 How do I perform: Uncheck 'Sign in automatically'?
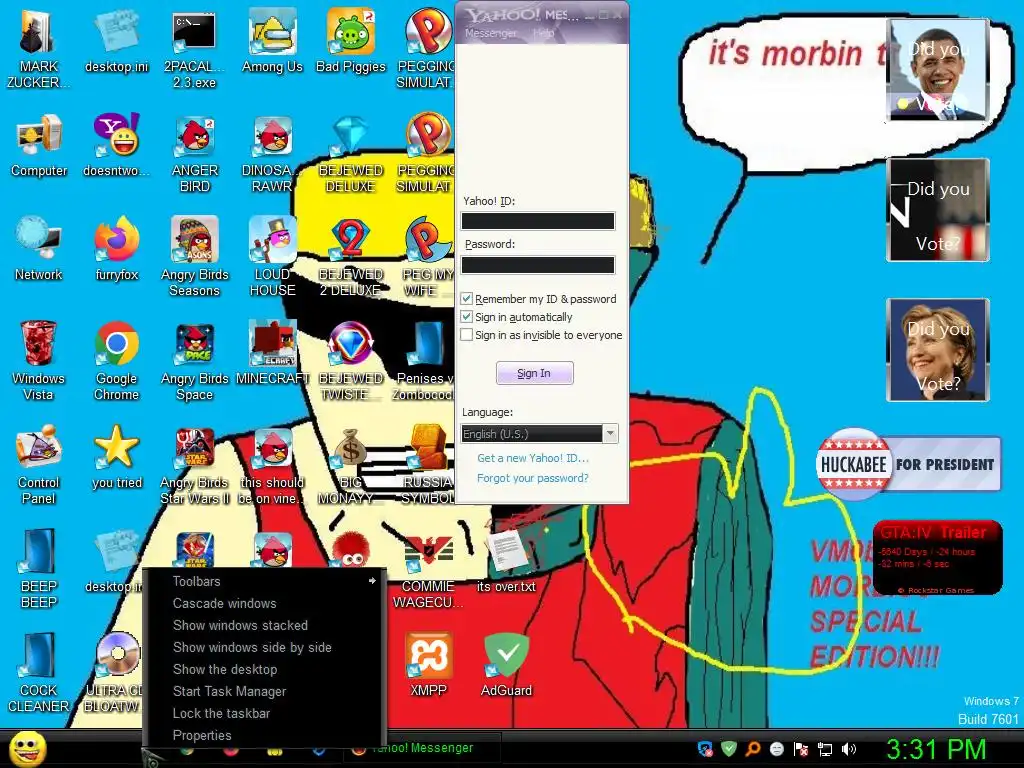coord(466,317)
